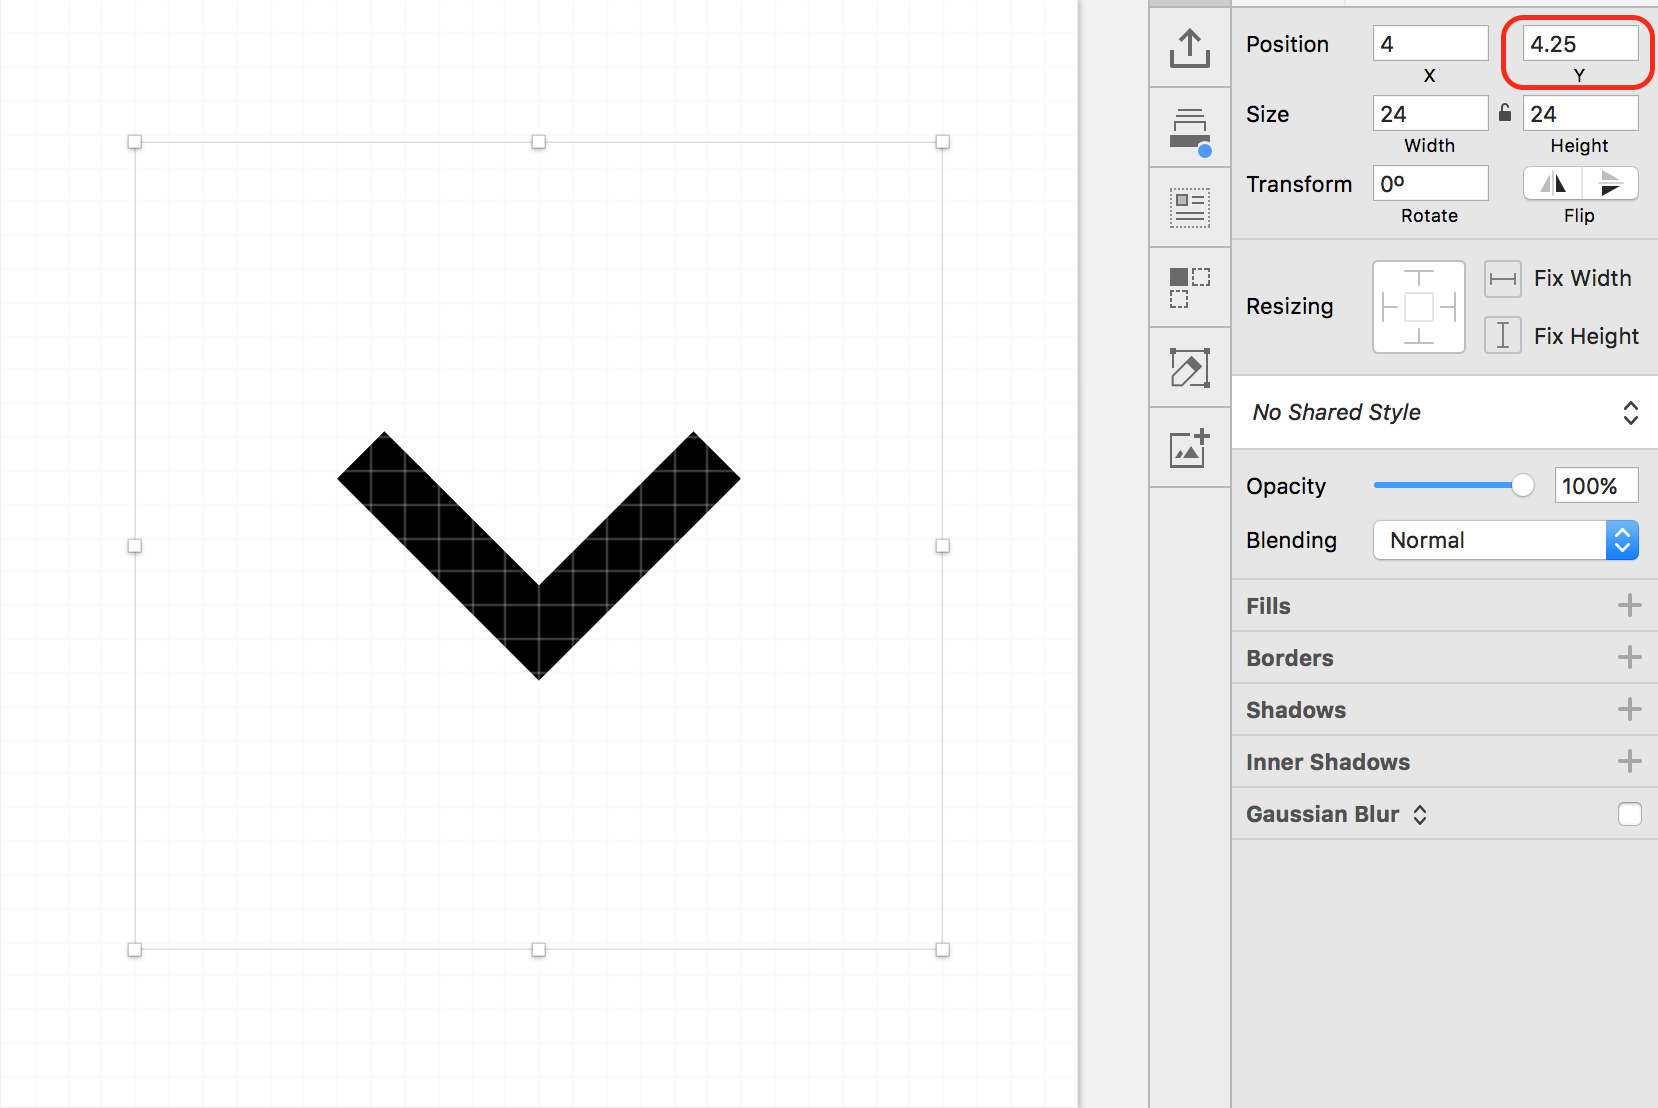
Task: Toggle the size proportions lock
Action: click(1505, 112)
